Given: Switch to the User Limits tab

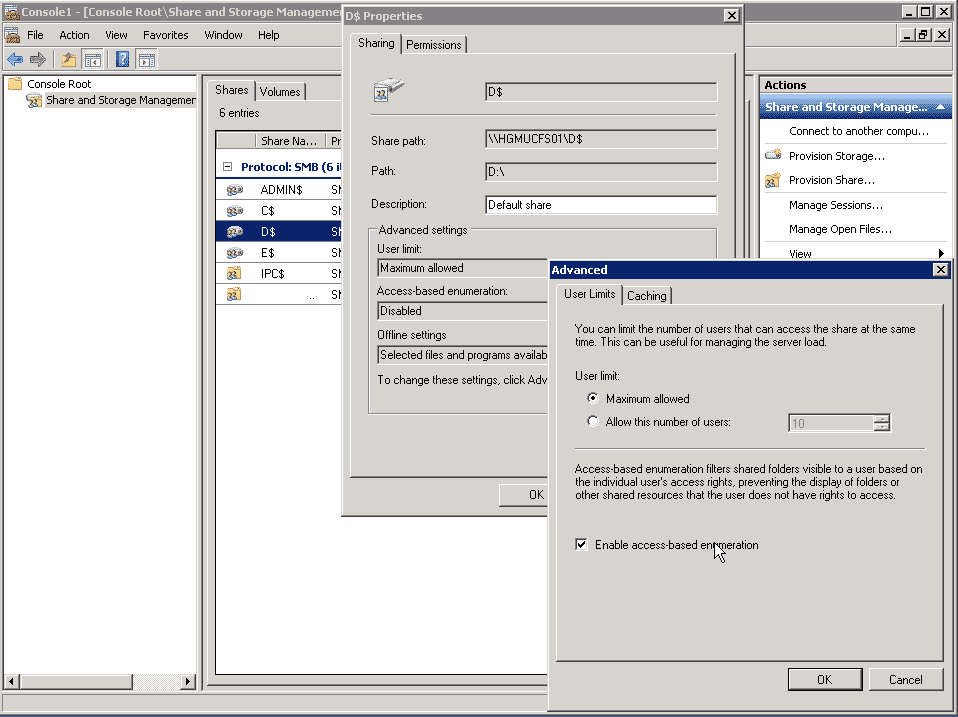Looking at the screenshot, I should [x=590, y=294].
